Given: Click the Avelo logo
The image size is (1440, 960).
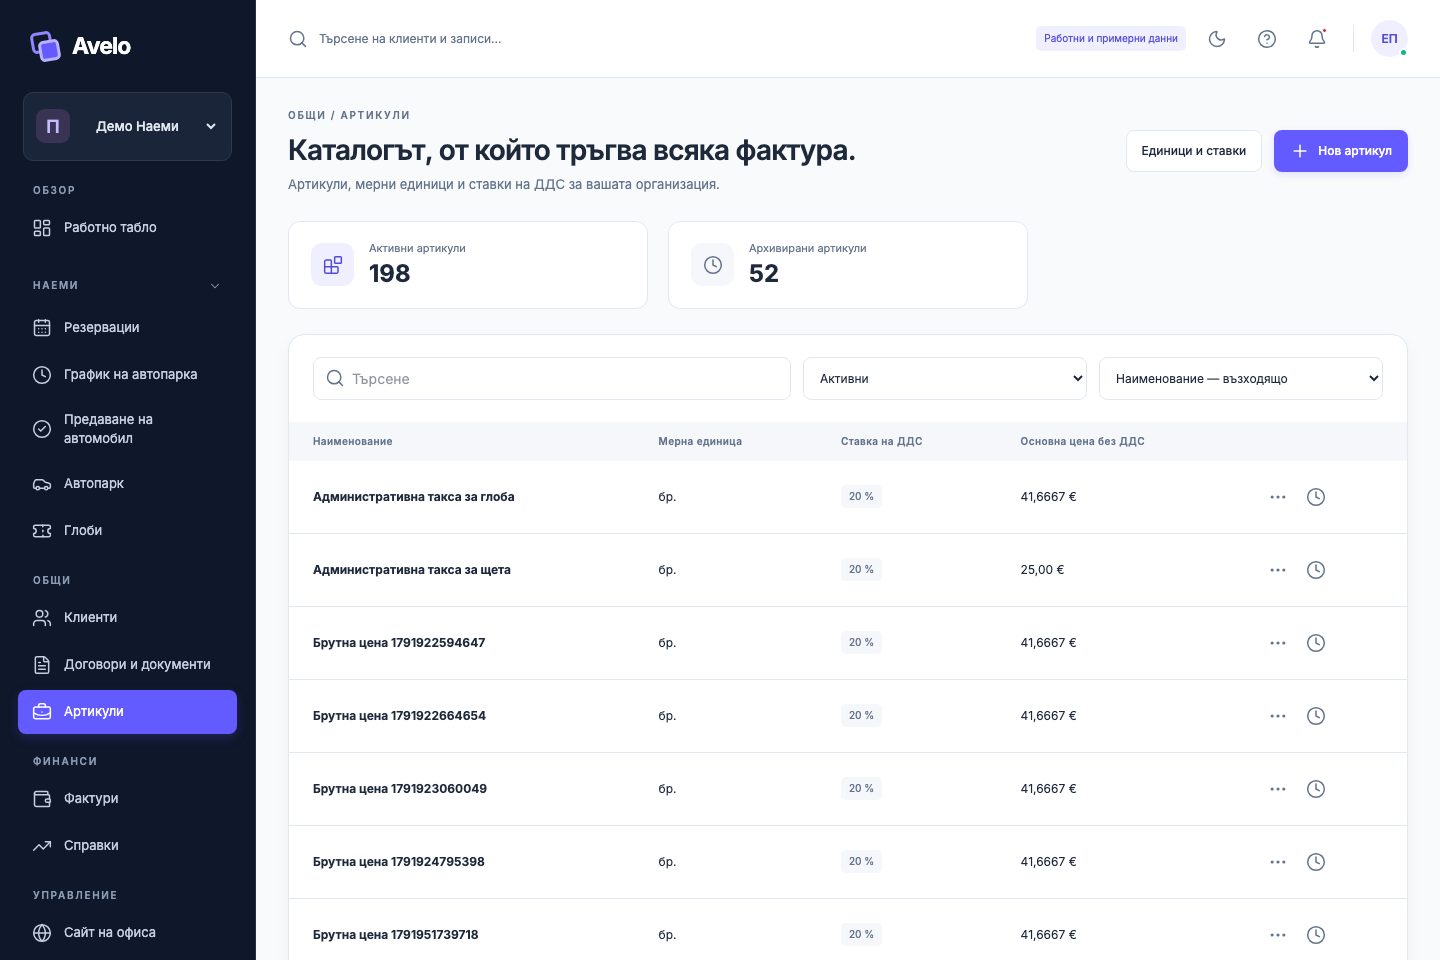Looking at the screenshot, I should [81, 46].
